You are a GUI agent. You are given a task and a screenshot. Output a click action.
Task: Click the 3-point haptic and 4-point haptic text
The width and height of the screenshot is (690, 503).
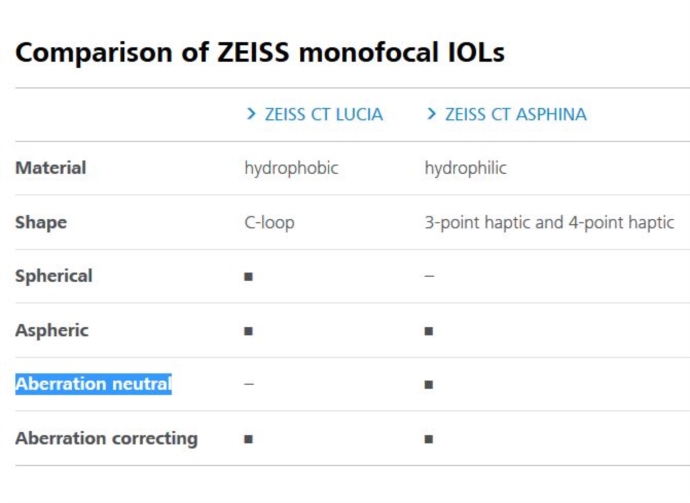549,223
